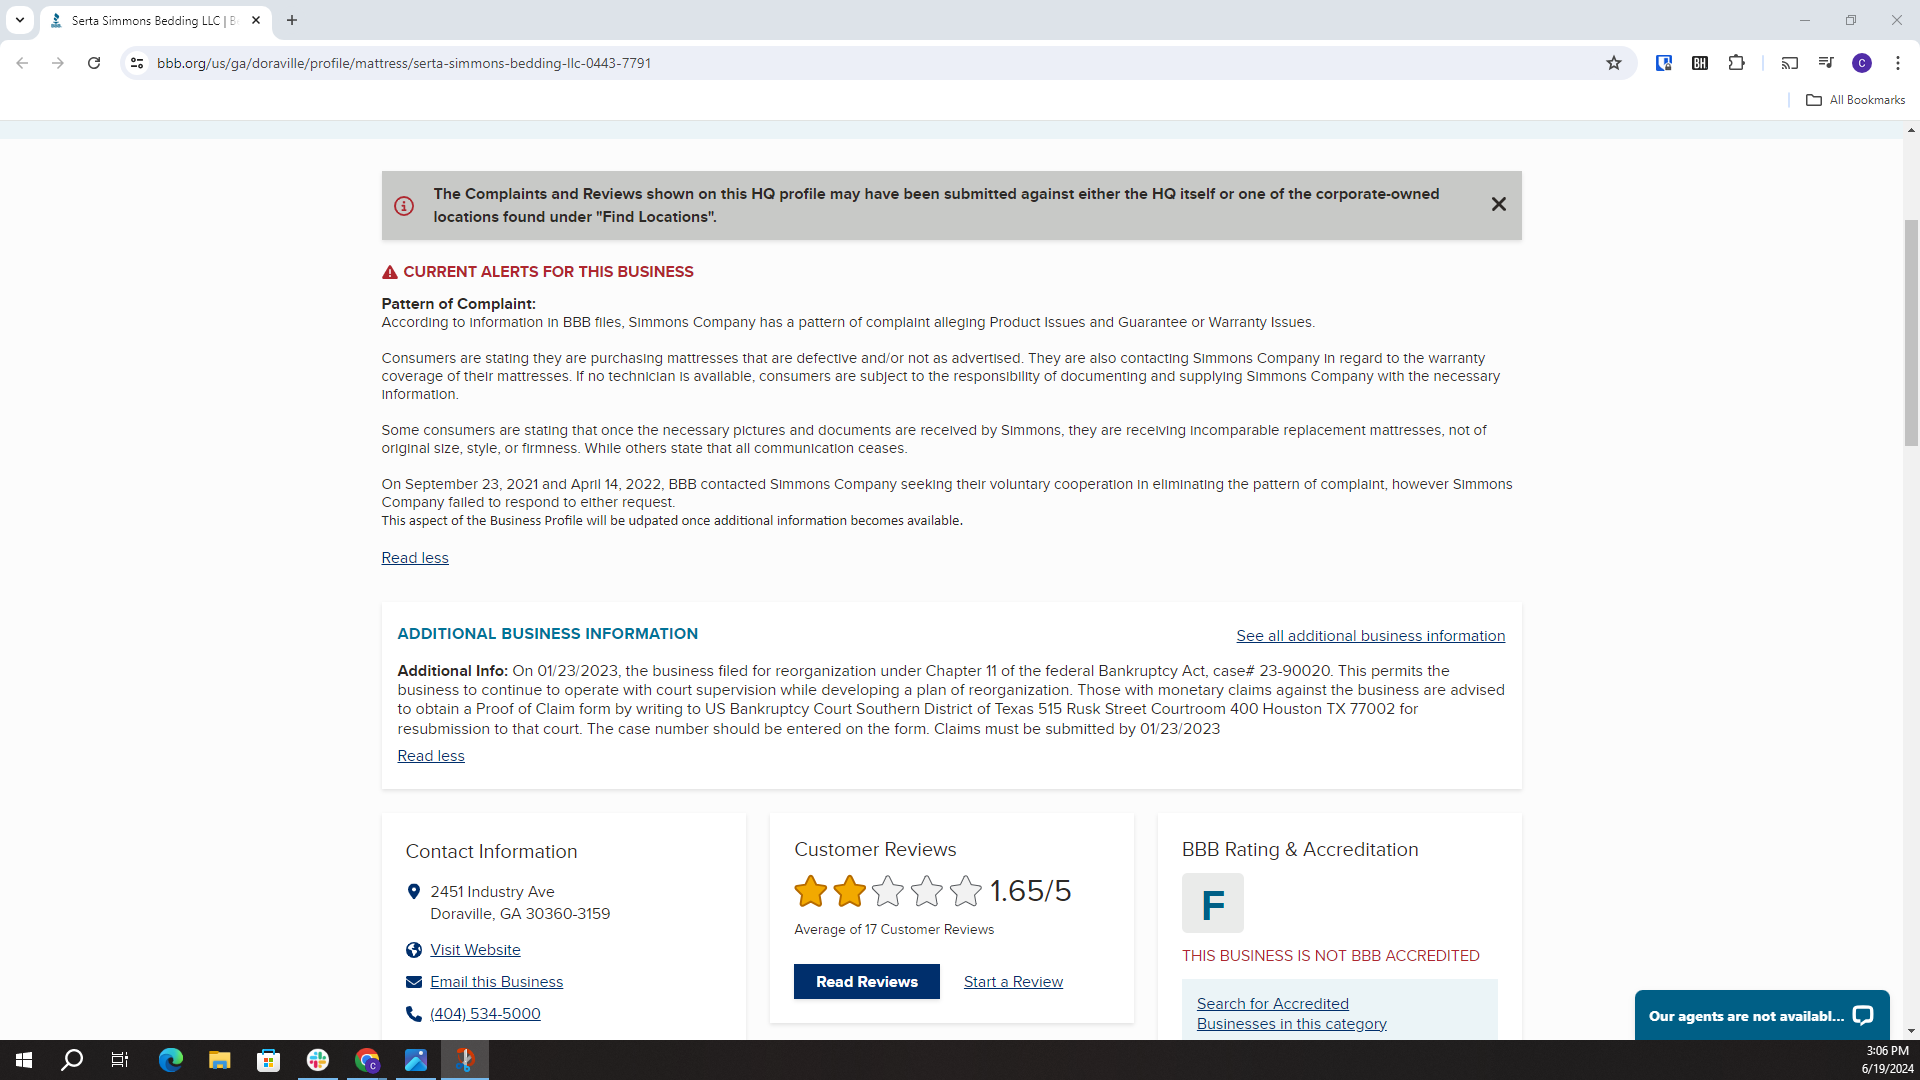The width and height of the screenshot is (1920, 1080).
Task: Reload the BBB page
Action: (x=94, y=63)
